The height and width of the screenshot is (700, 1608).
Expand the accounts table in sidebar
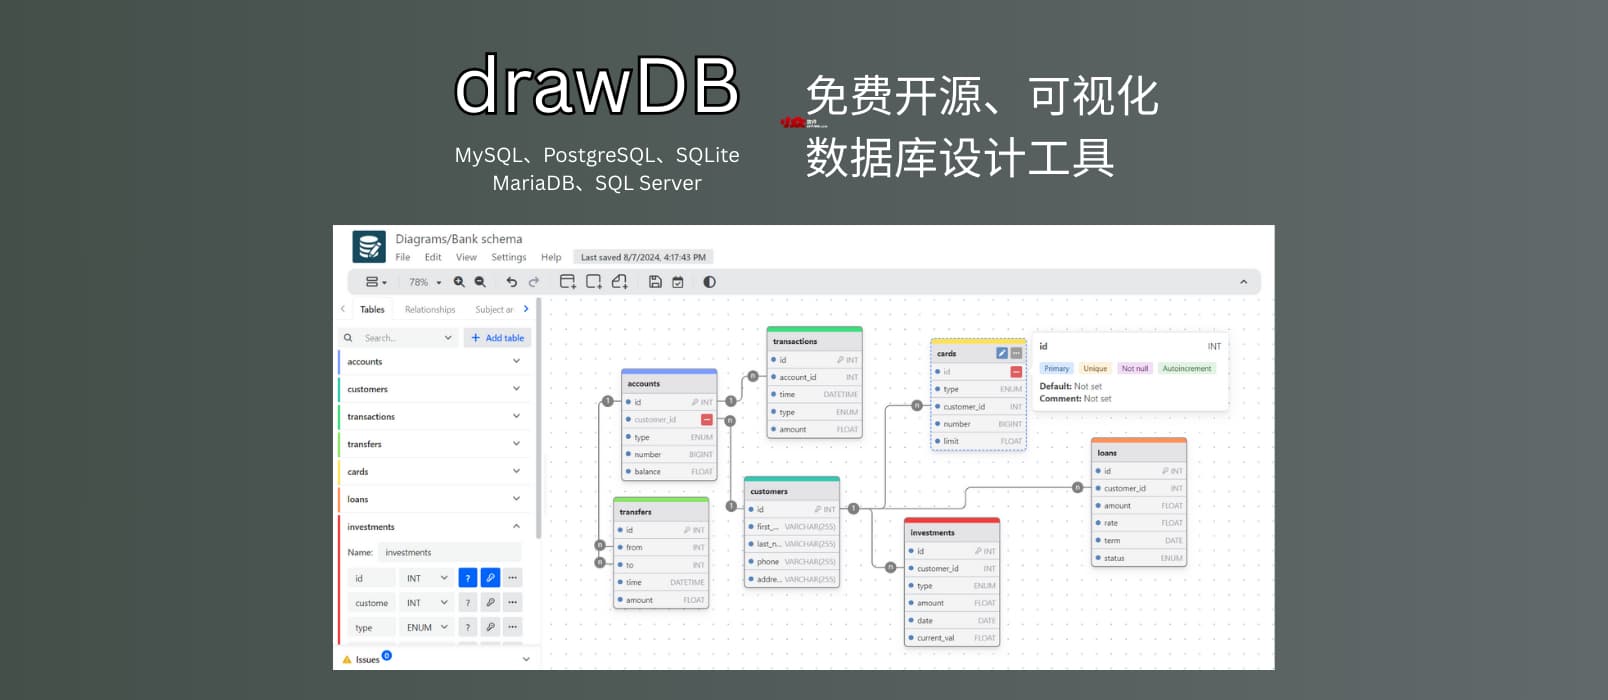(x=516, y=361)
